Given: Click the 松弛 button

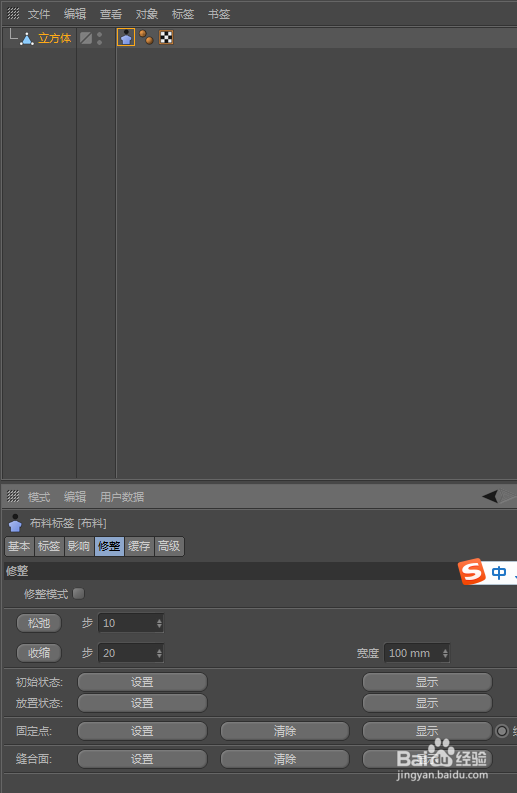Looking at the screenshot, I should pos(39,623).
